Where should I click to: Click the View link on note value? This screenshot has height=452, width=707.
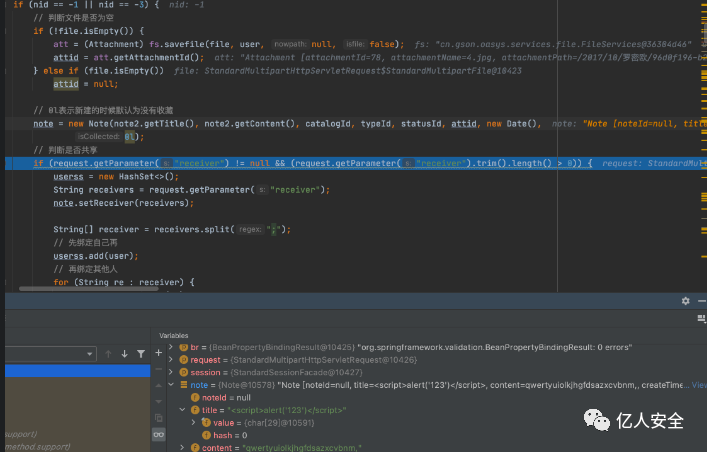(699, 385)
